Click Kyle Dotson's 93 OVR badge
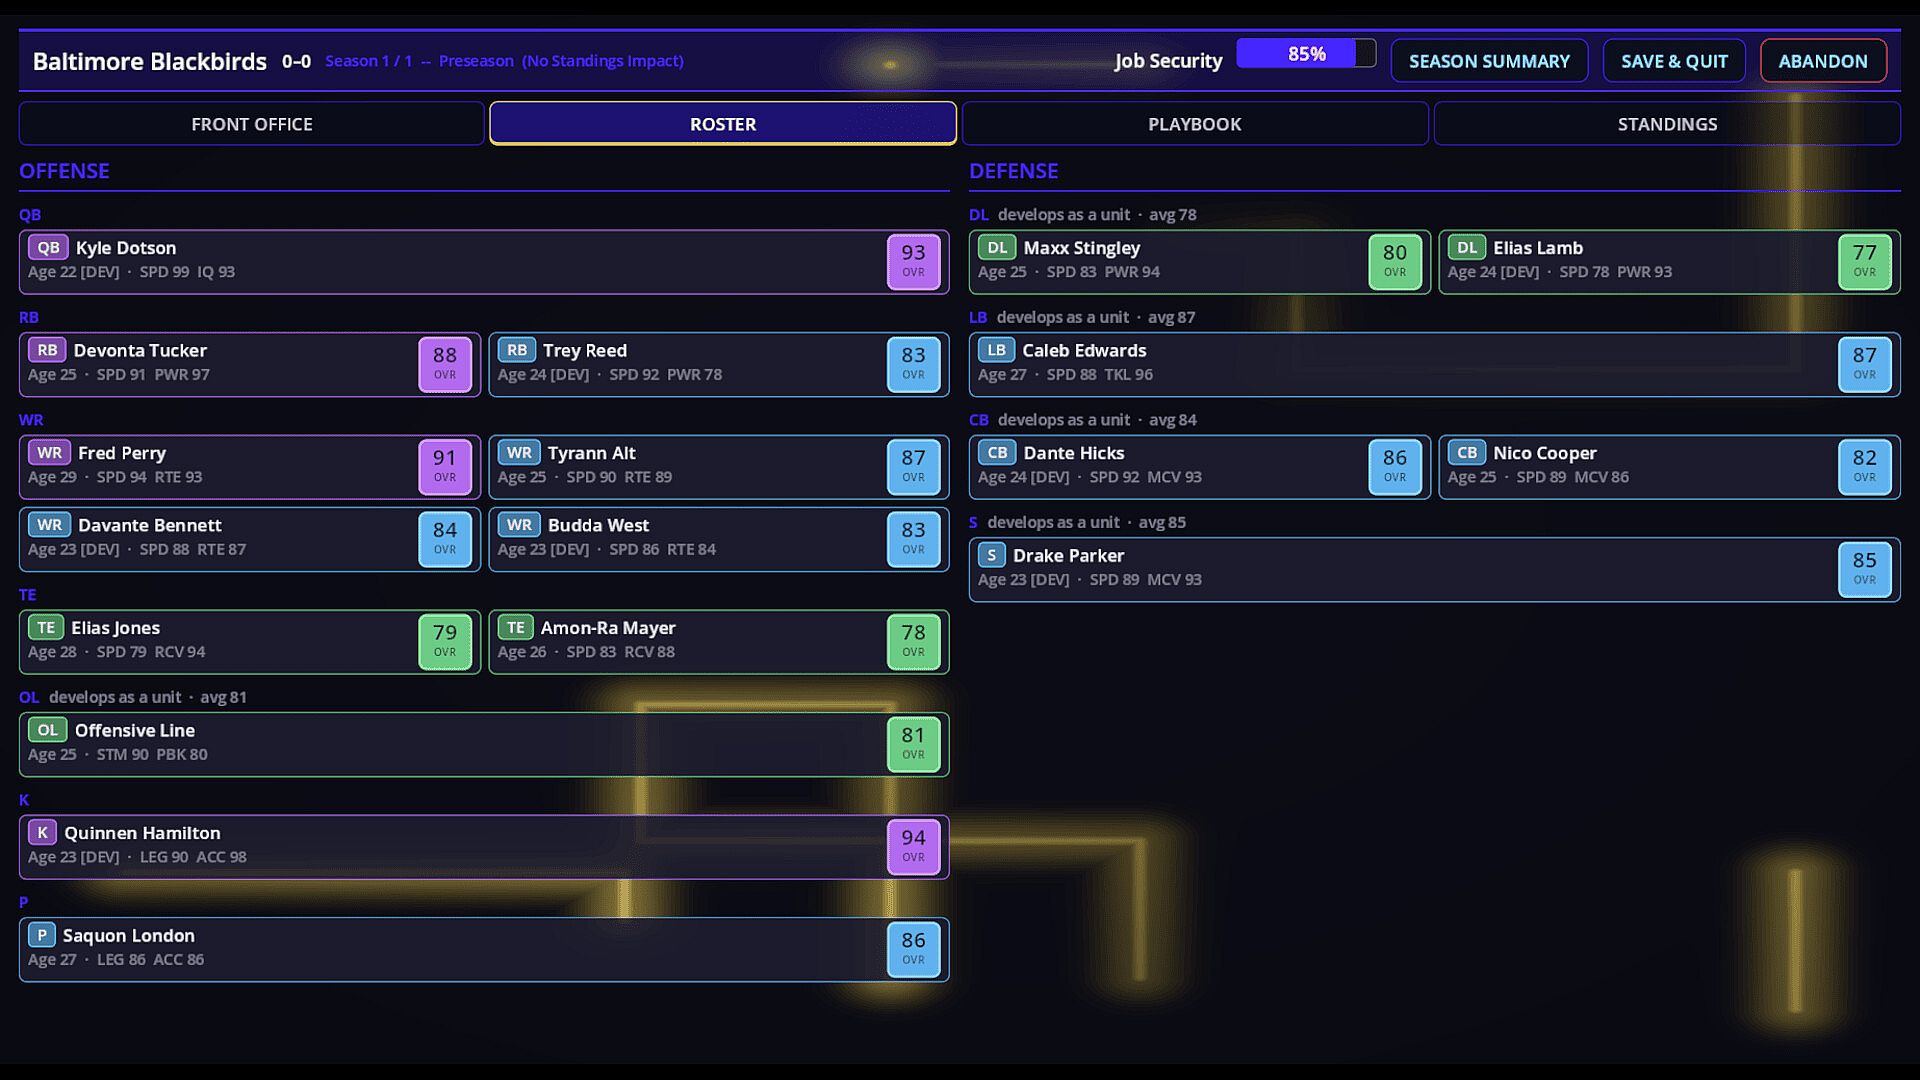Viewport: 1920px width, 1080px height. tap(913, 262)
